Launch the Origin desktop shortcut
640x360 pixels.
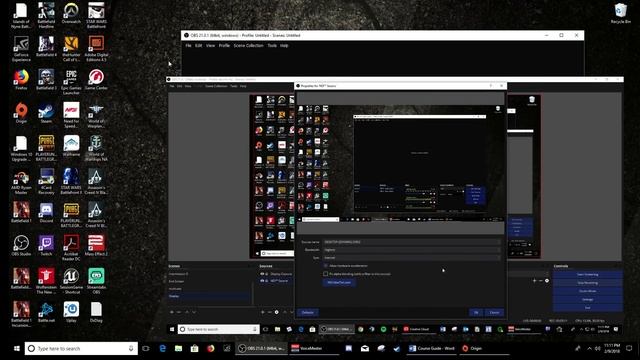point(21,113)
